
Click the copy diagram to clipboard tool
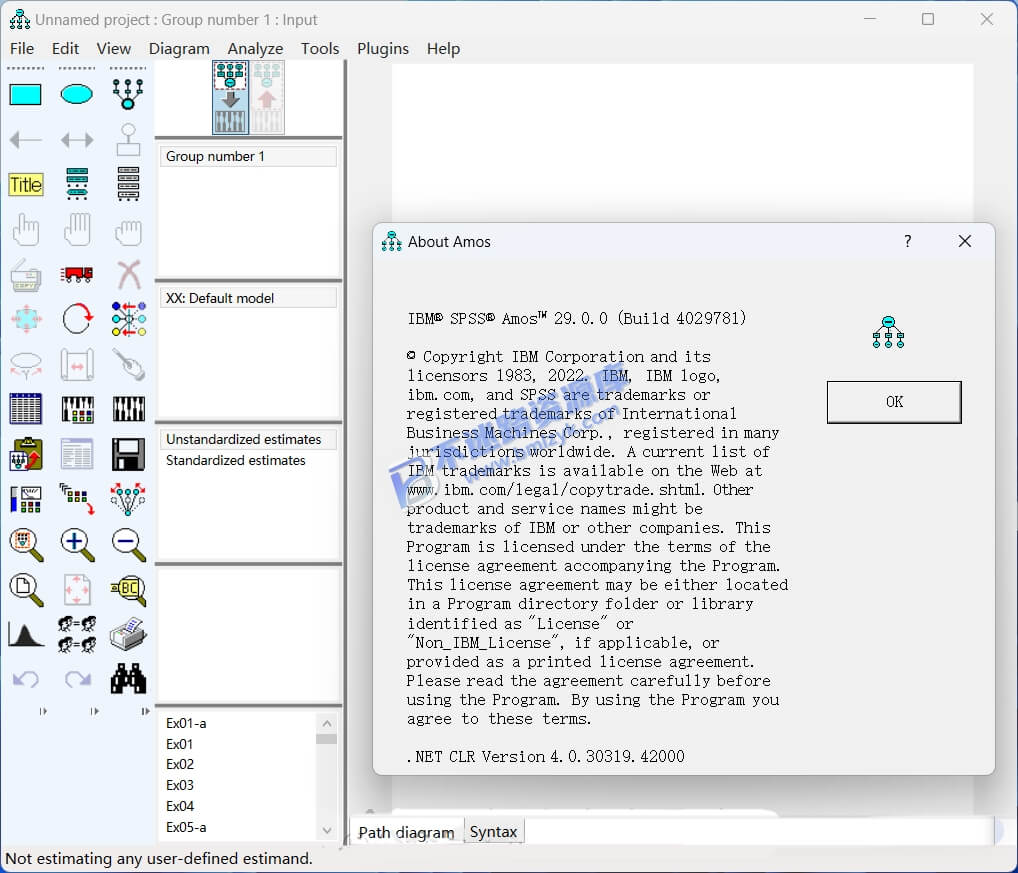(x=26, y=454)
